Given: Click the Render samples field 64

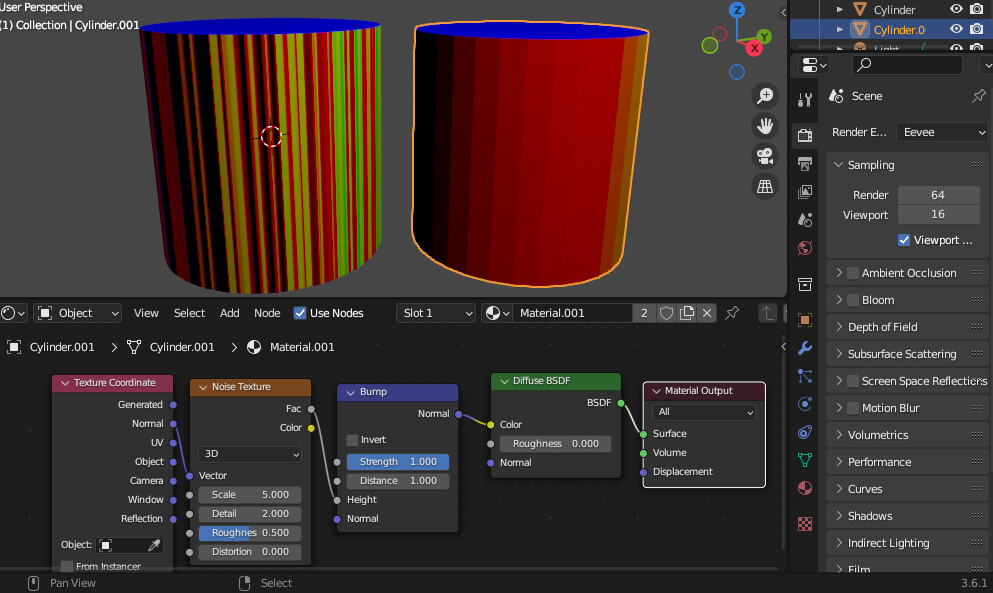Looking at the screenshot, I should tap(939, 195).
